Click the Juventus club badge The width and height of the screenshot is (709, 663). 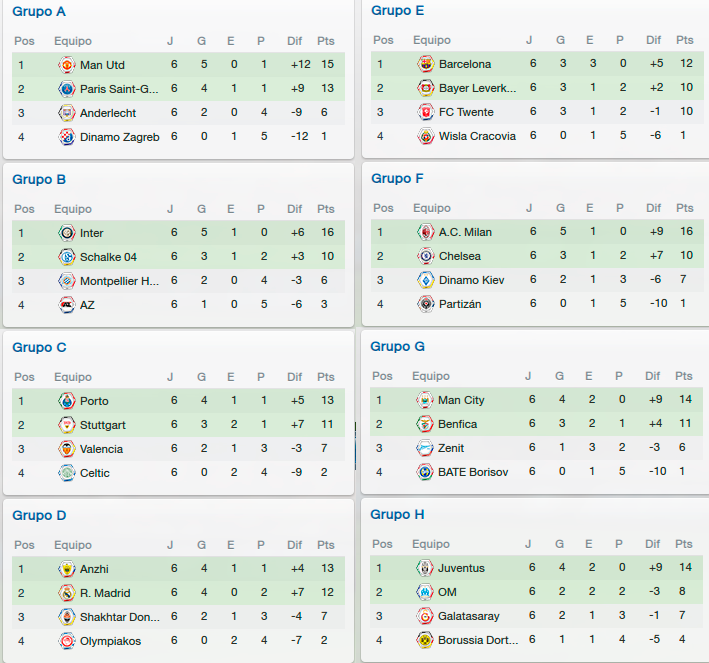[x=425, y=568]
